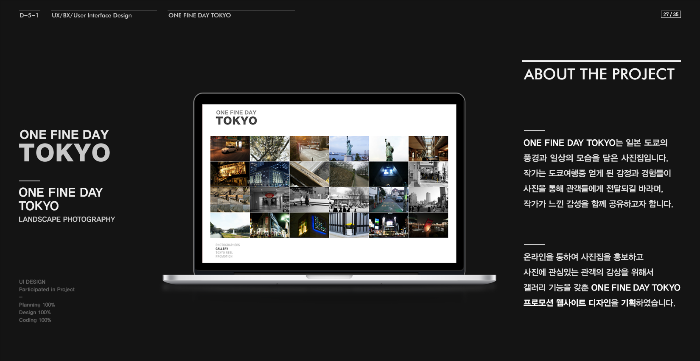
Task: Select the bold GALLERY menu item on site
Action: 221,249
